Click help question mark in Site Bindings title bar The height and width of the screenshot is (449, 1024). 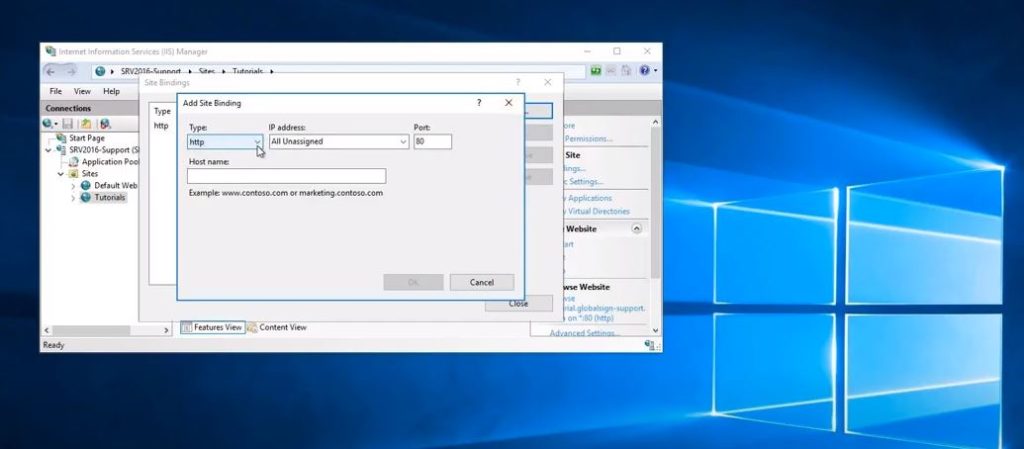(x=518, y=82)
